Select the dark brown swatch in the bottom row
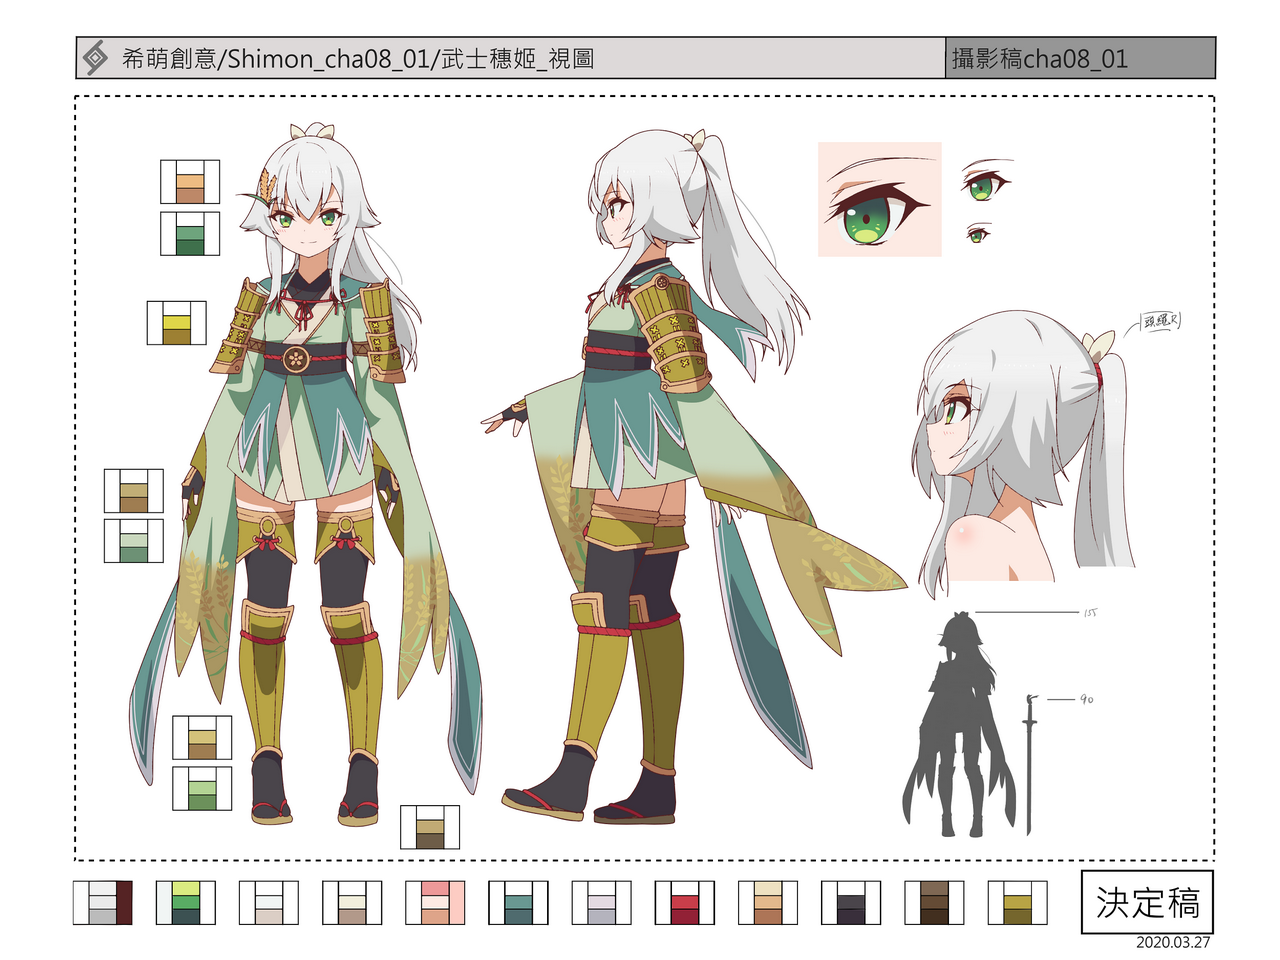This screenshot has height=960, width=1280. [x=933, y=903]
